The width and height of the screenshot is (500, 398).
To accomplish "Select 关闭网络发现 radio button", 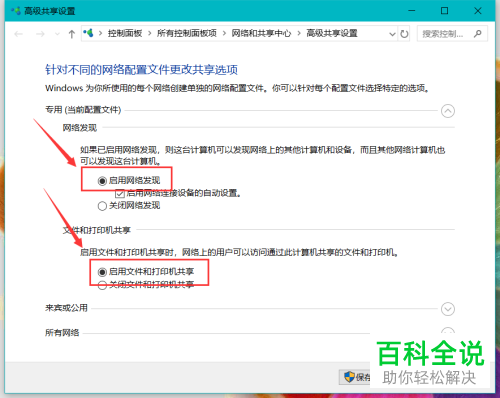I will pos(102,206).
